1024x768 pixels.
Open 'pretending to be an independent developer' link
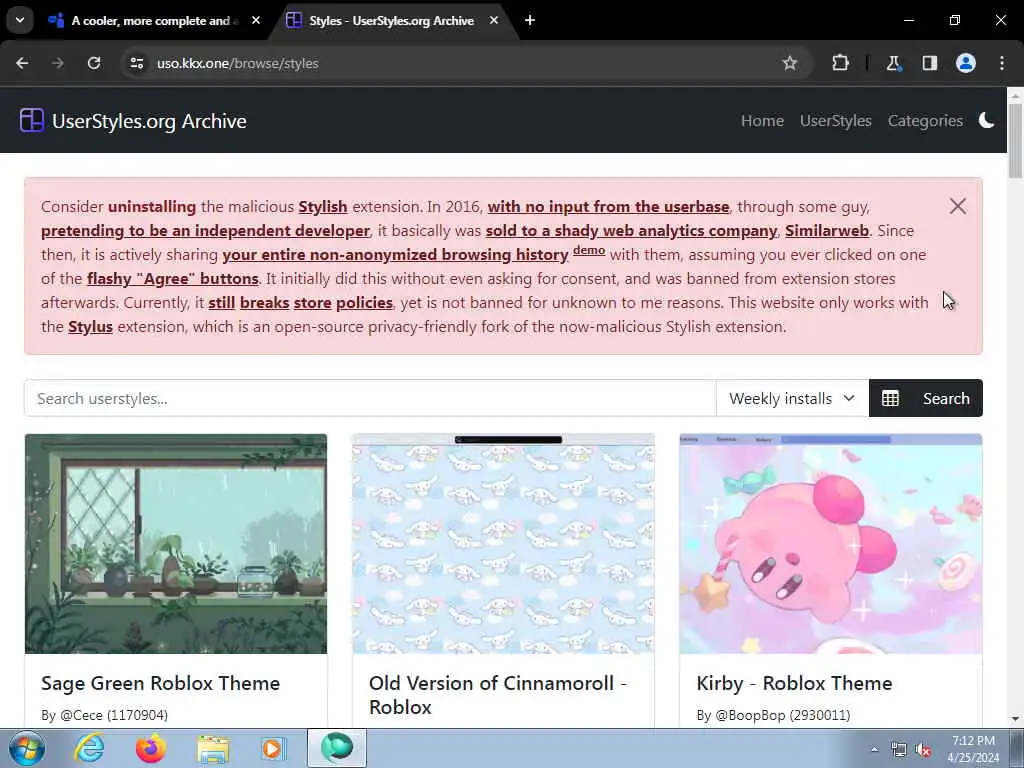(205, 231)
